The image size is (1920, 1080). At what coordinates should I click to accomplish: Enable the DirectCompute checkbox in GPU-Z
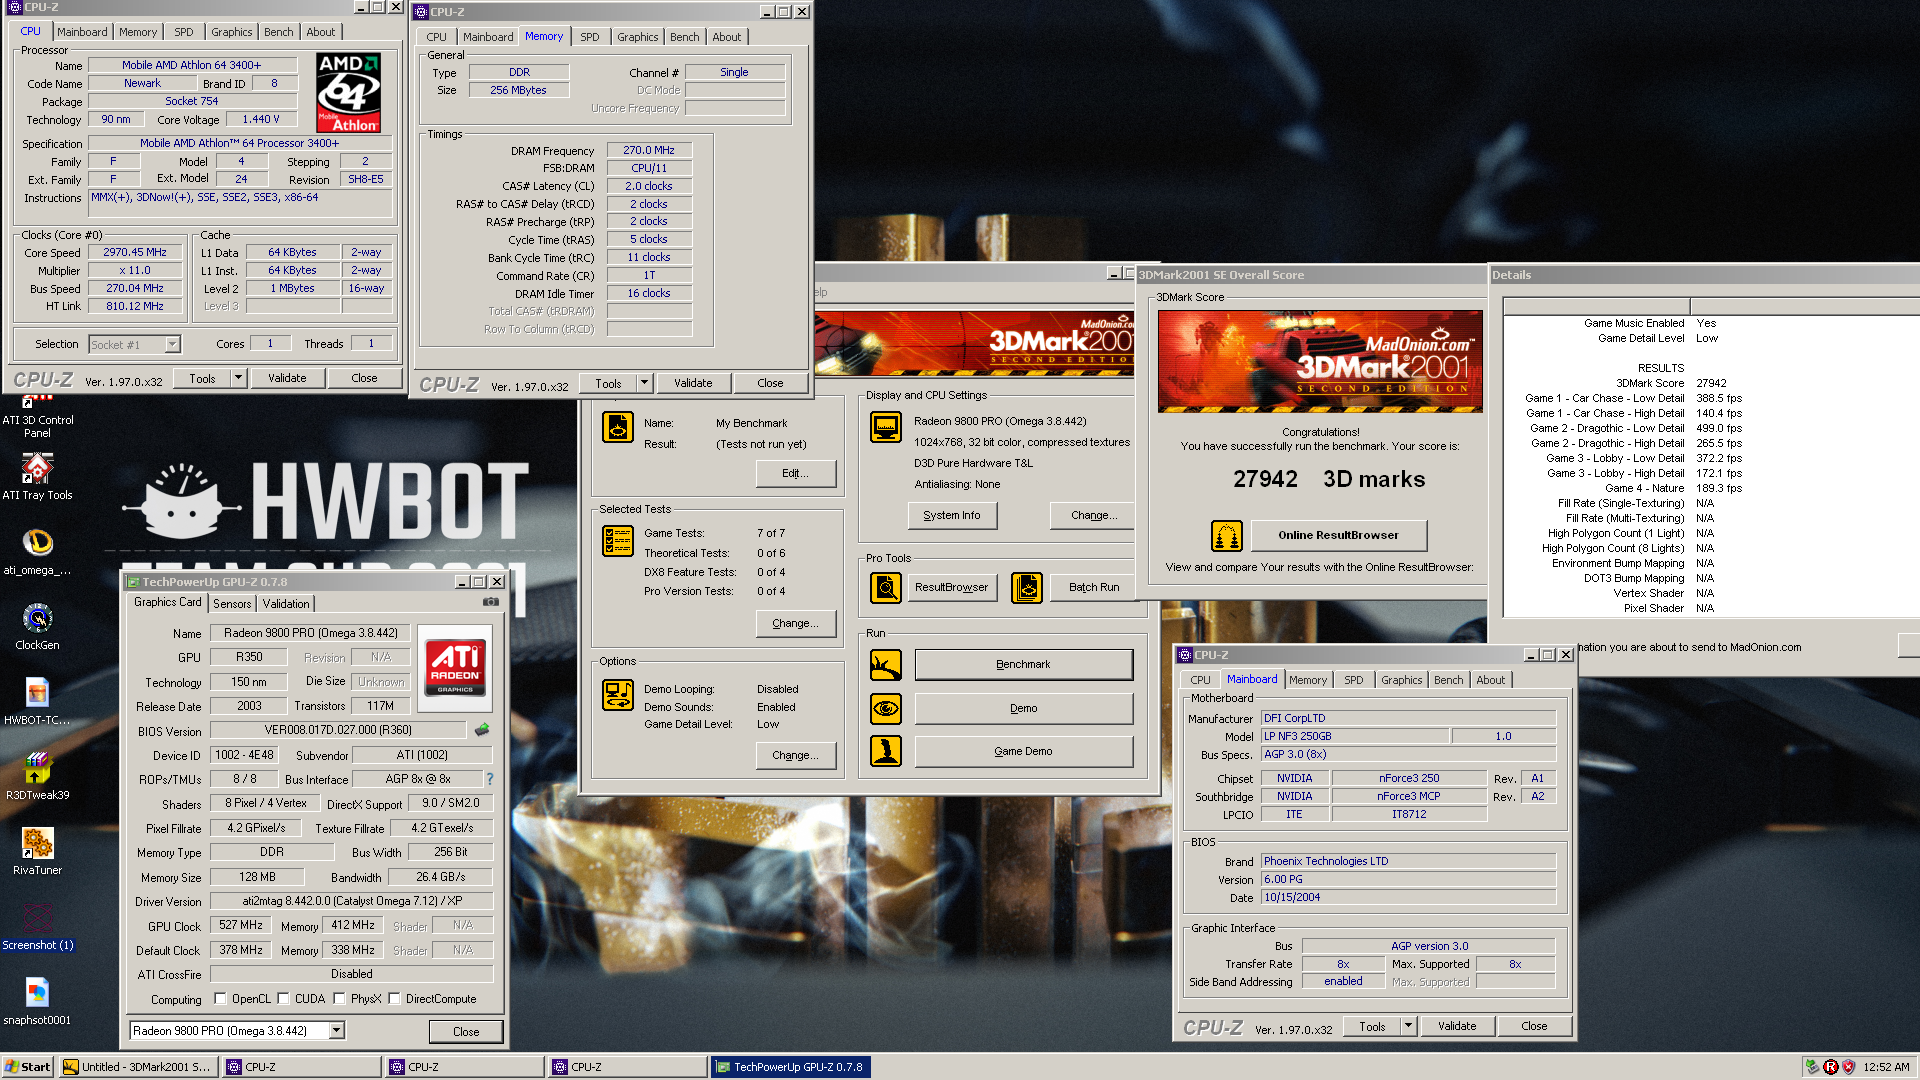pyautogui.click(x=394, y=999)
